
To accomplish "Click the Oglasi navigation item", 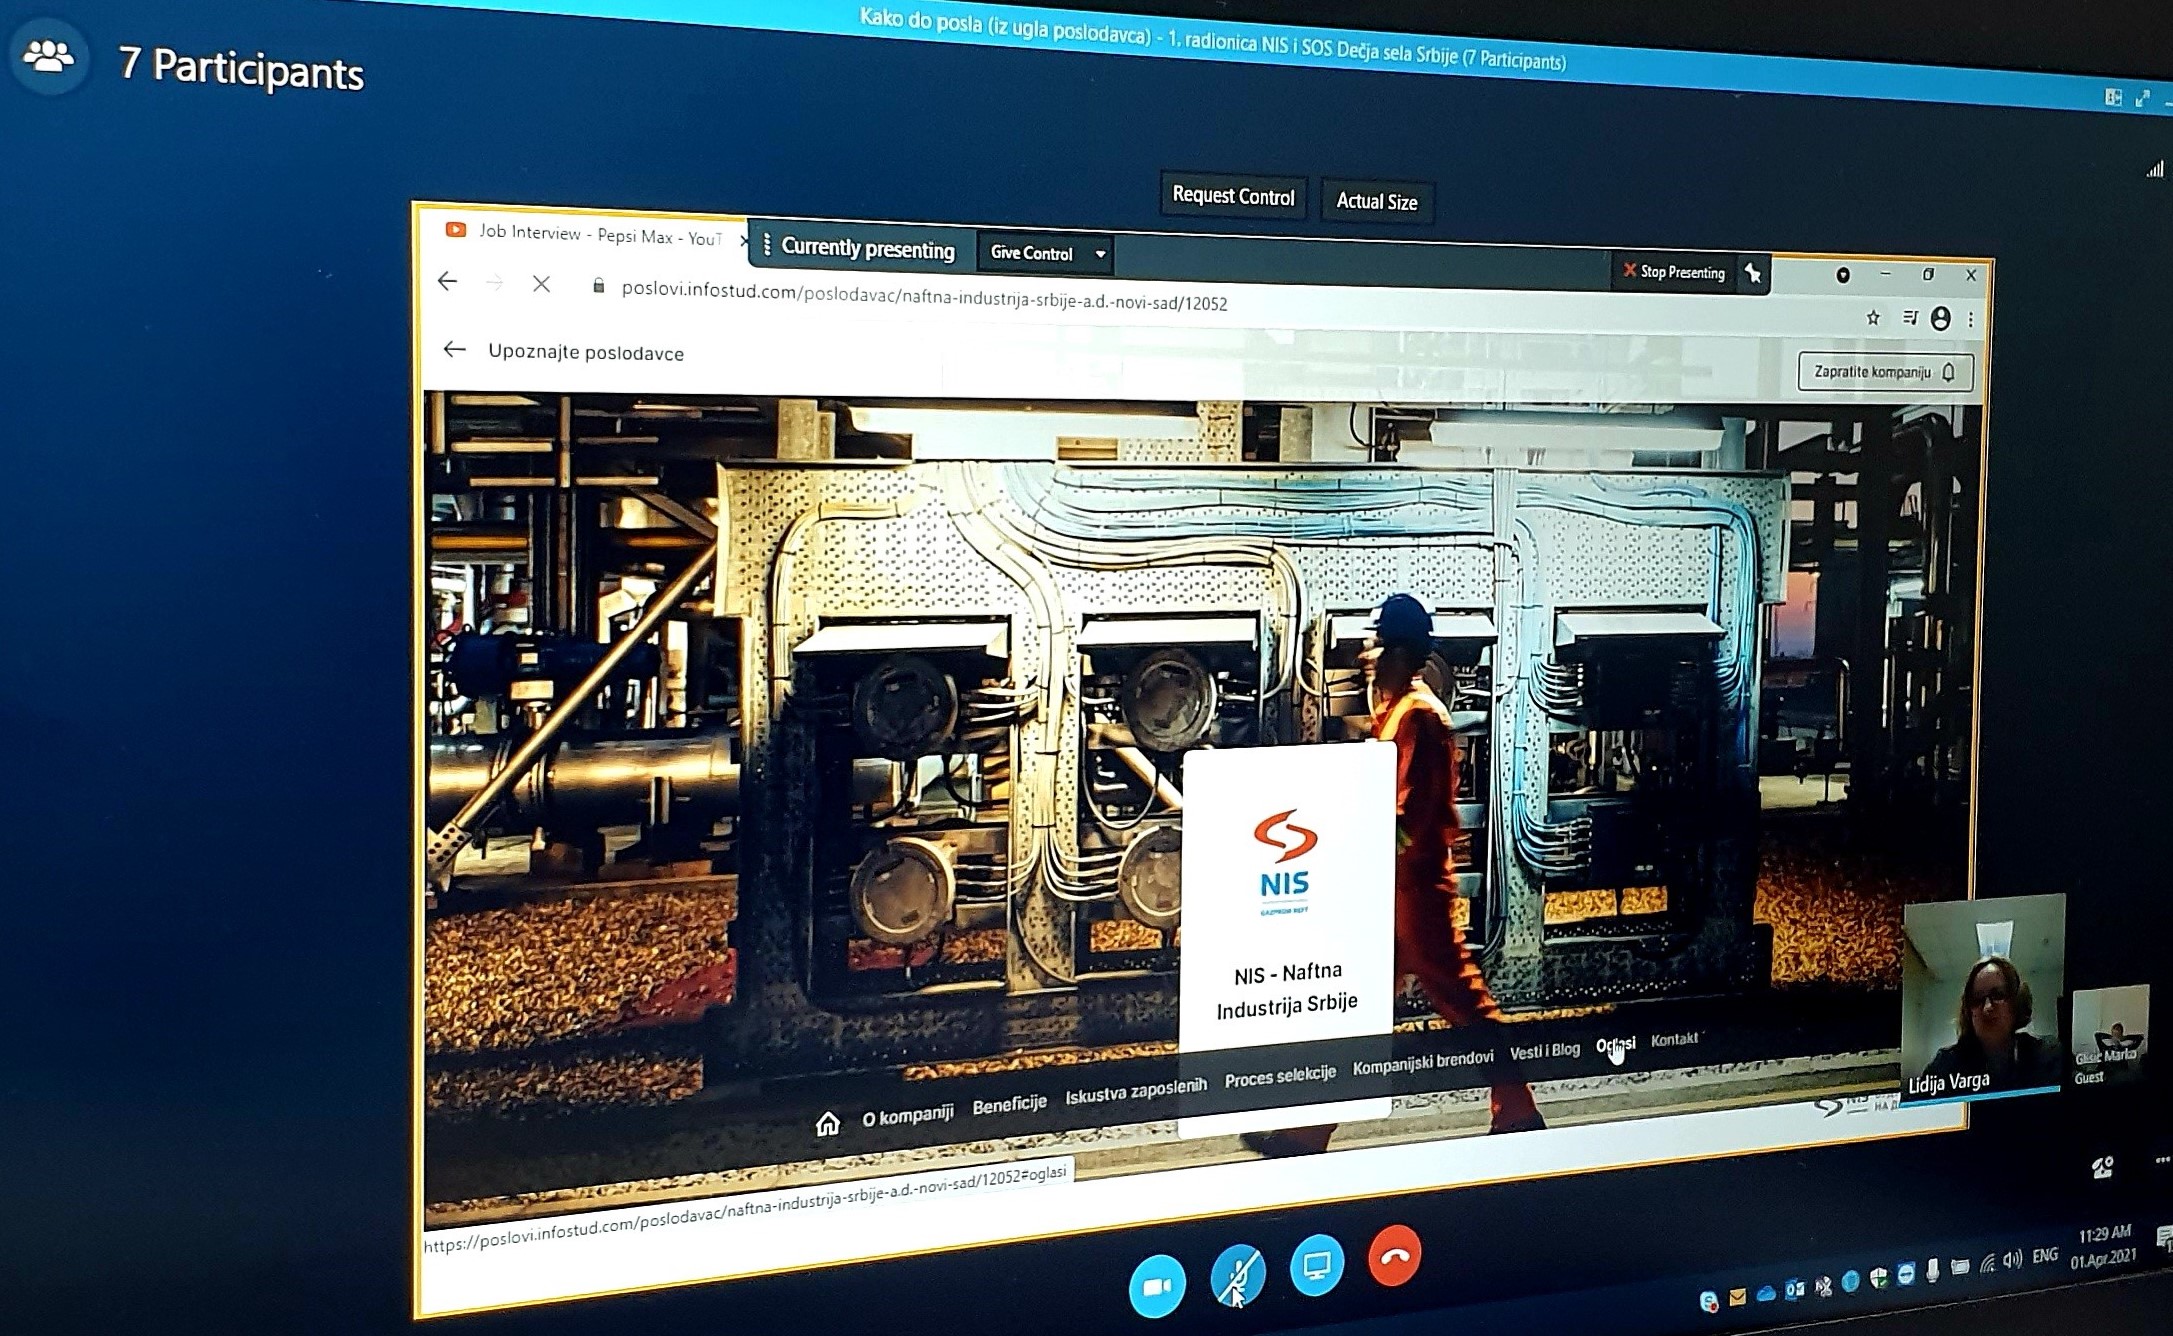I will pyautogui.click(x=1614, y=1045).
